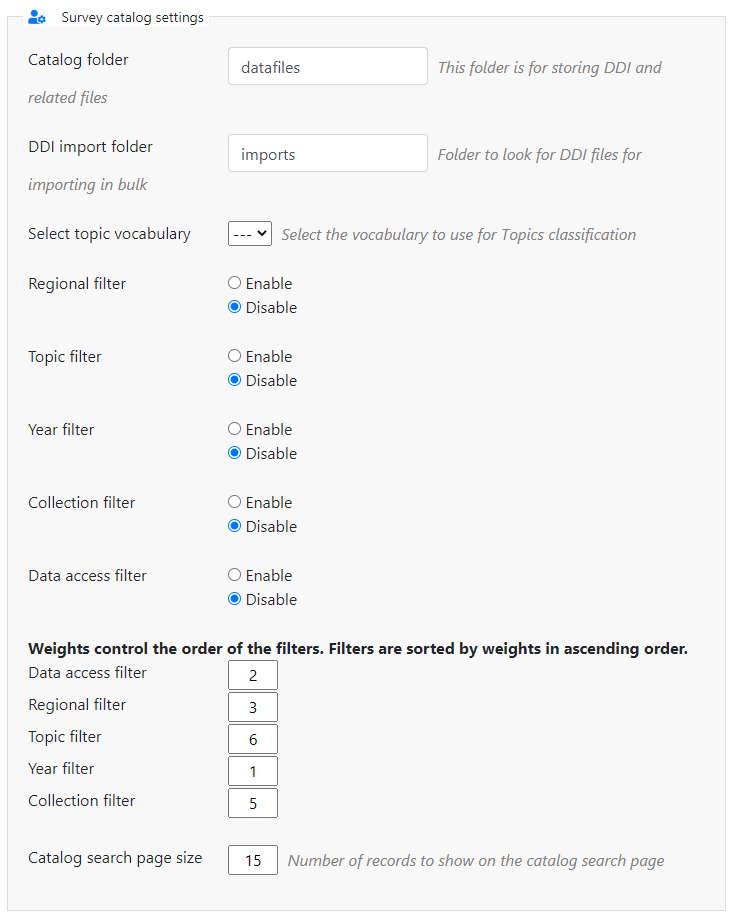
Task: Focus the Data access filter weight box
Action: [x=253, y=675]
